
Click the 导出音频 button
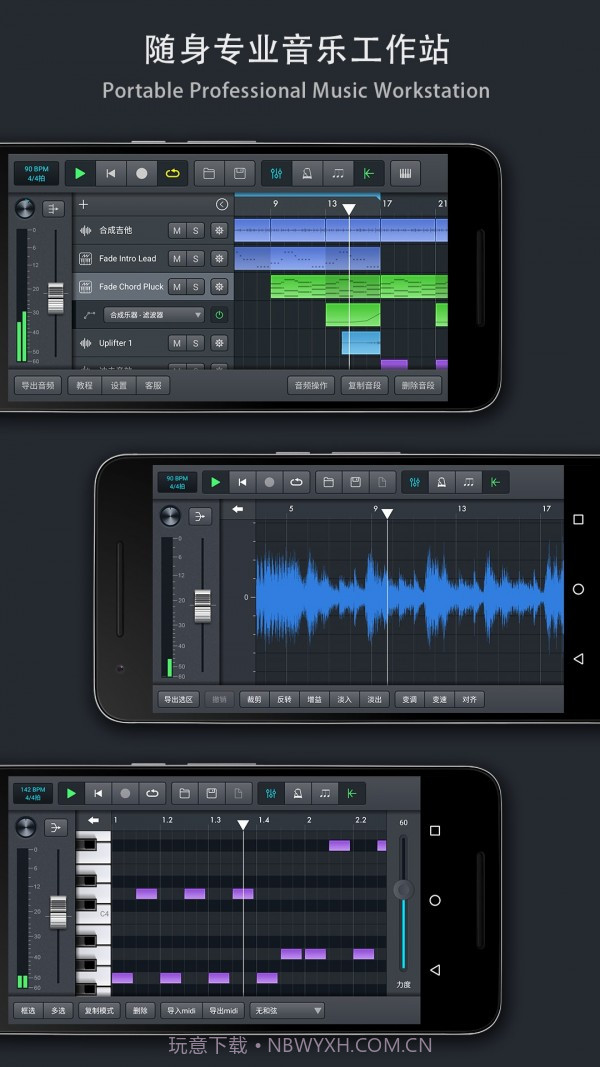click(38, 385)
